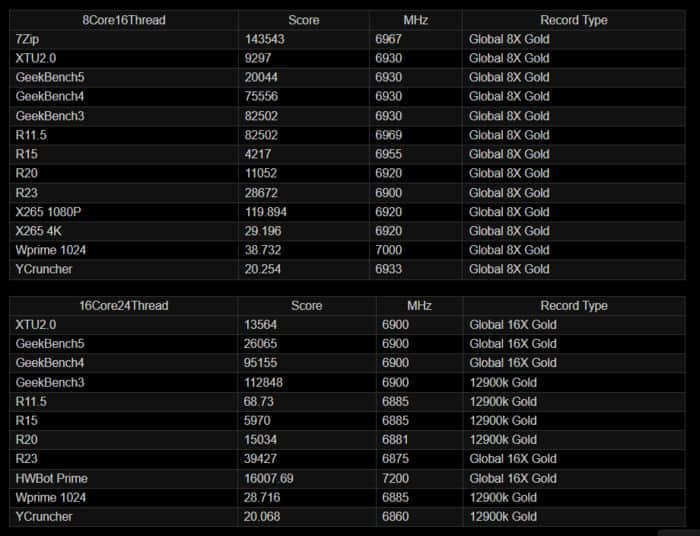Select the 7Zip row label
The width and height of the screenshot is (700, 536).
(27, 39)
